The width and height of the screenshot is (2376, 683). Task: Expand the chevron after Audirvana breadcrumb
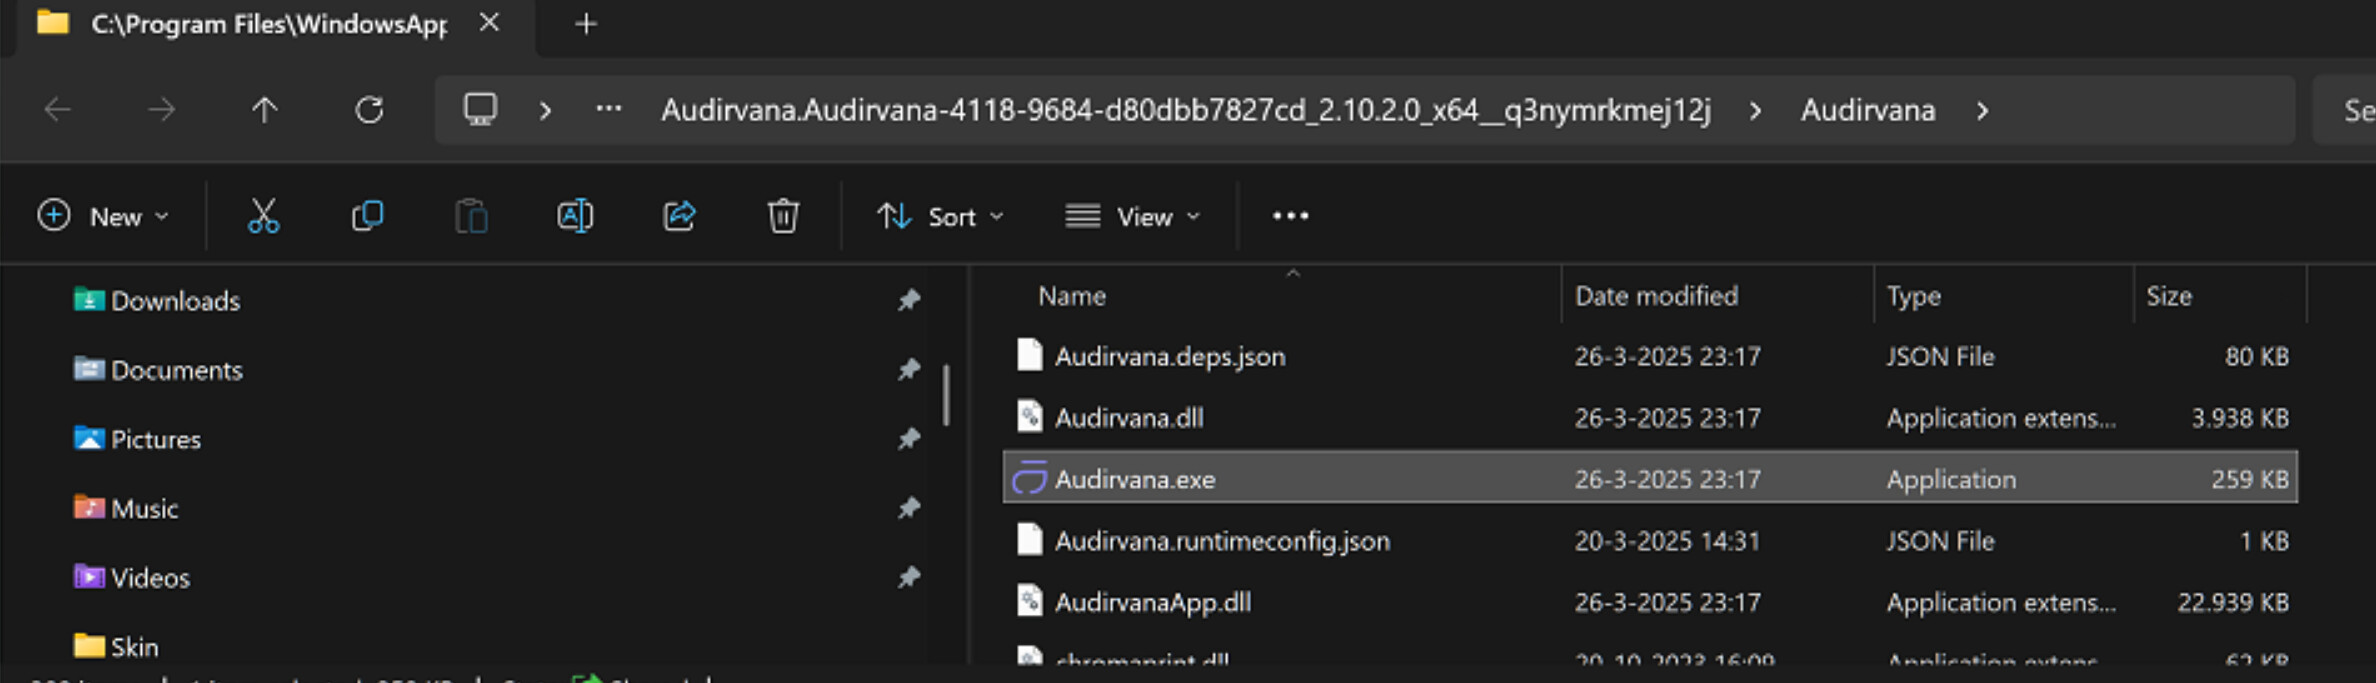1982,110
